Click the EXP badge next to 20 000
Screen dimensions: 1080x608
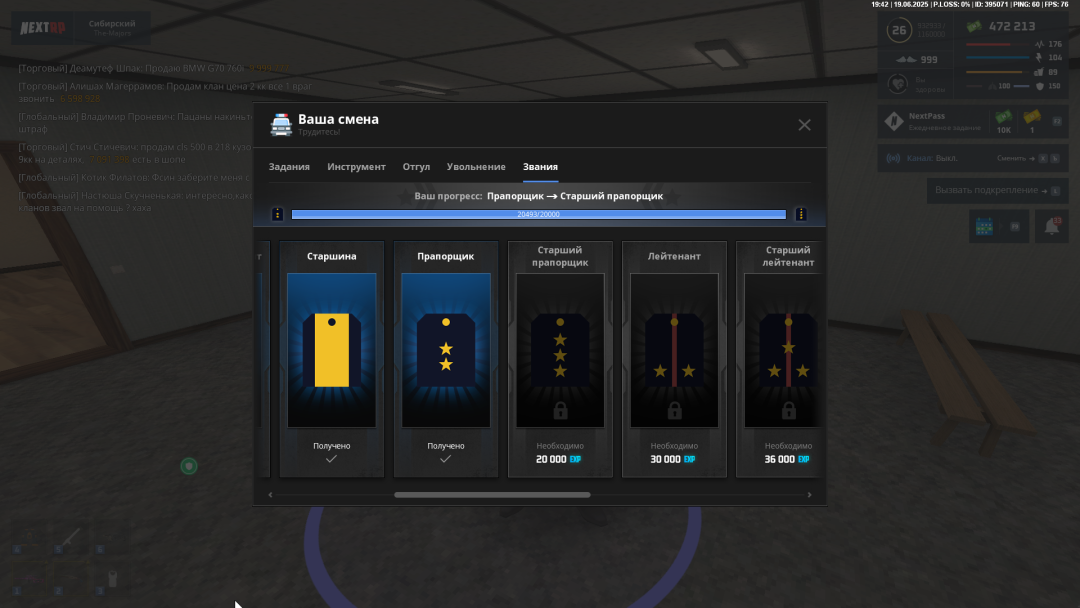[575, 459]
